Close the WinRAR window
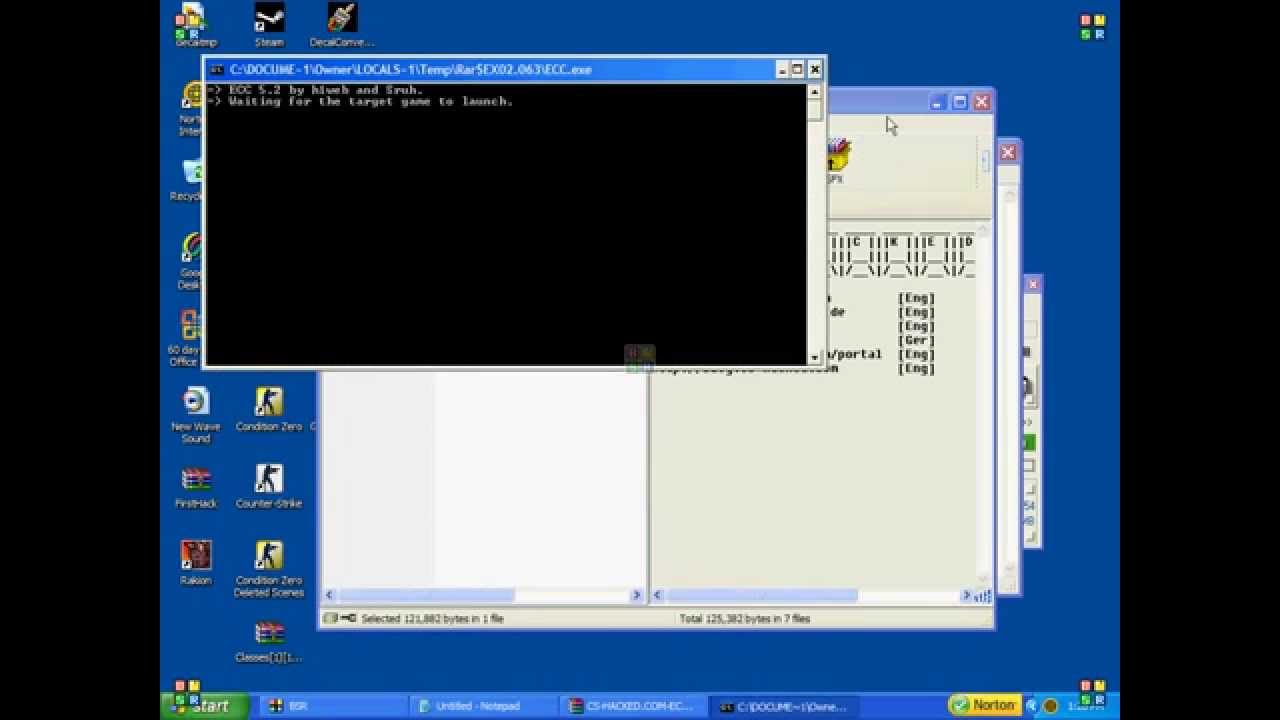This screenshot has width=1280, height=720. click(981, 102)
